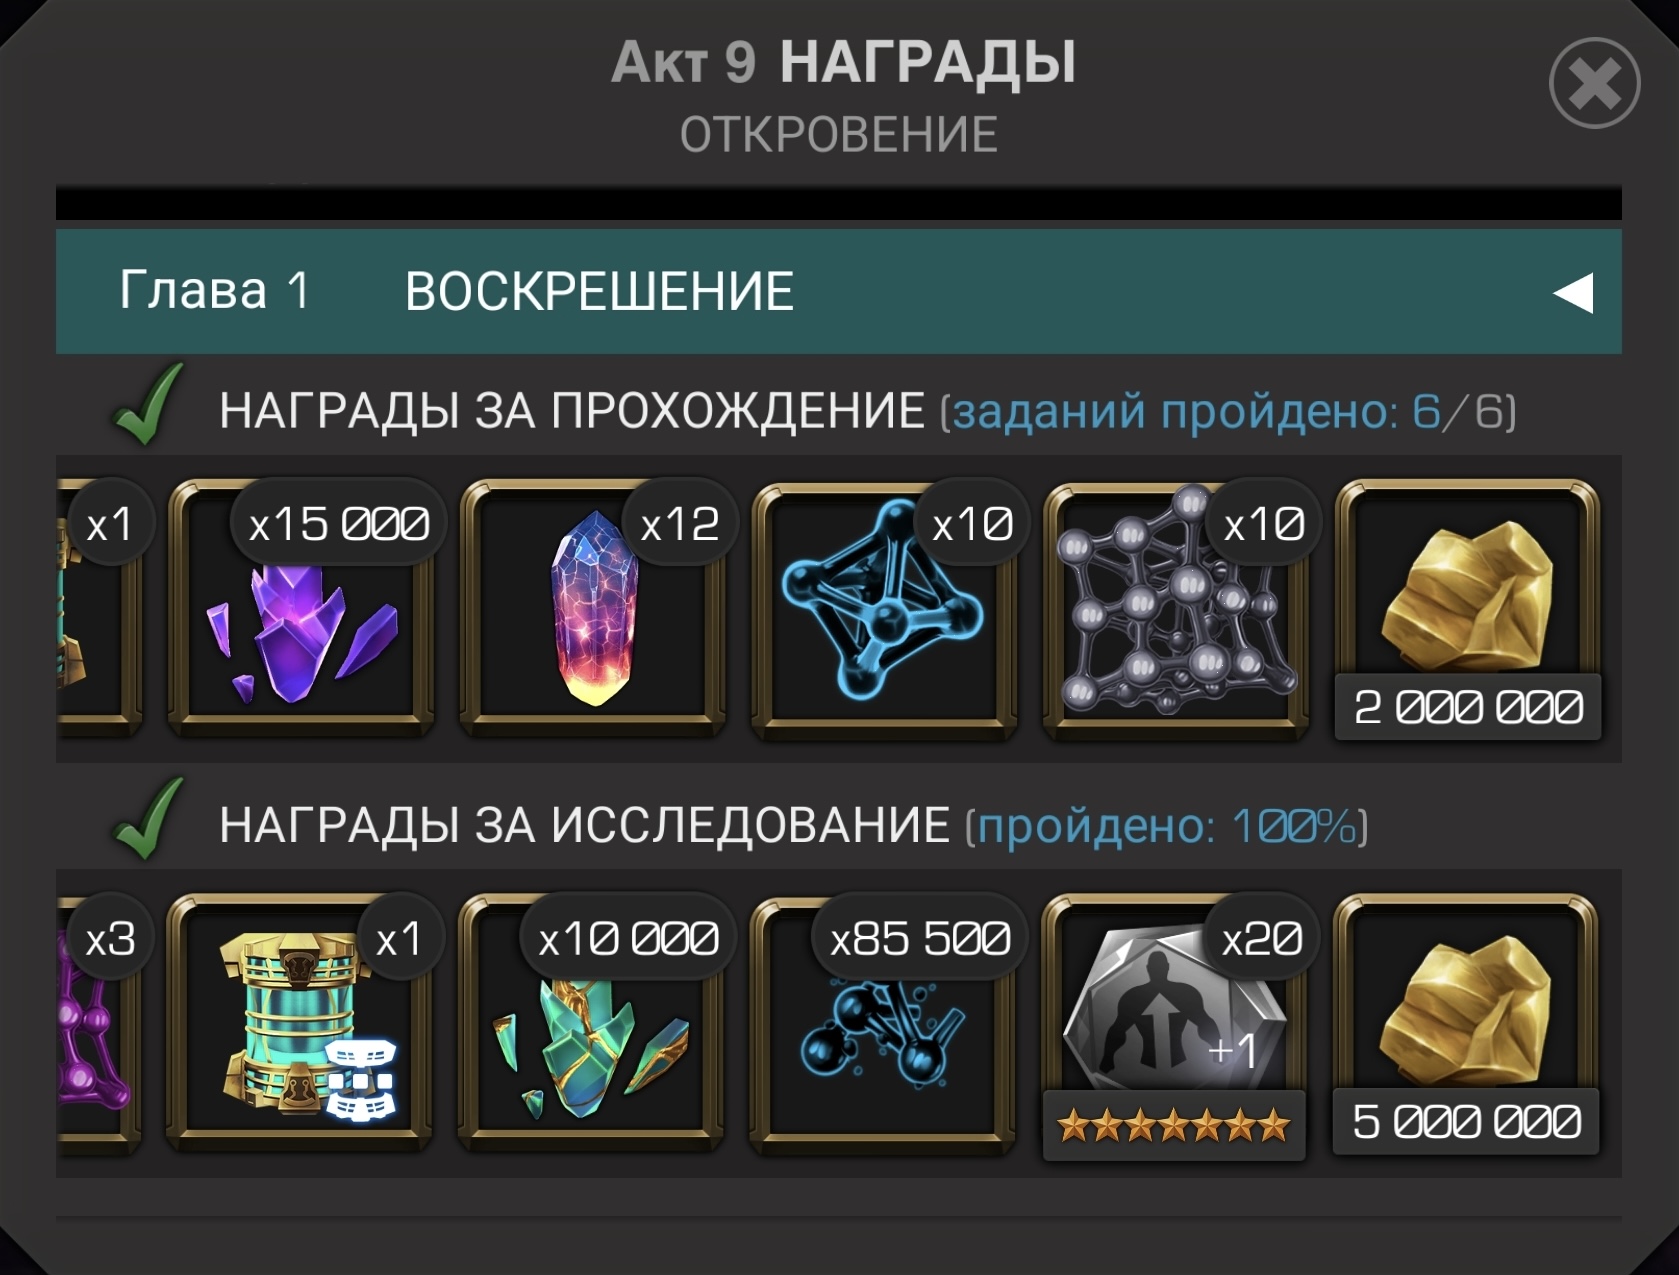Tap the seven-star rank-up gem x20
This screenshot has height=1275, width=1679.
pos(1175,1025)
